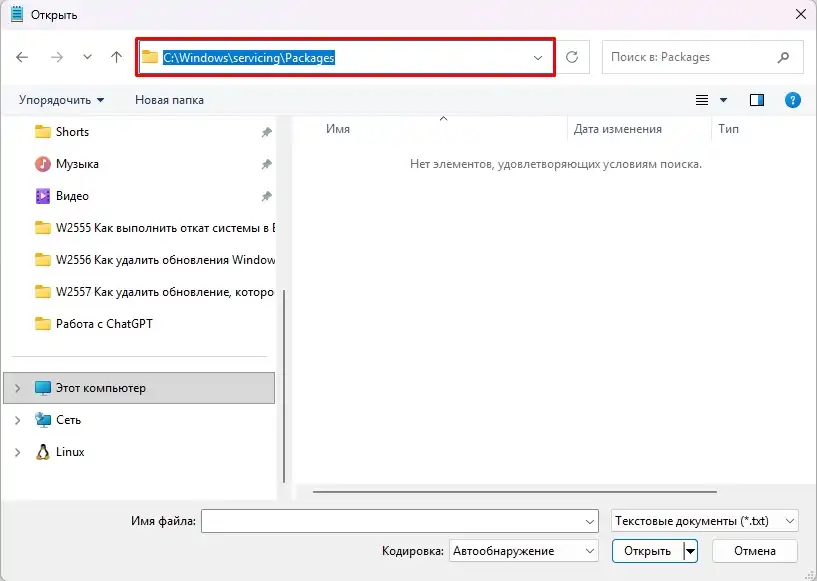Click the Этот компьютер monitor icon
The width and height of the screenshot is (817, 581).
click(43, 388)
